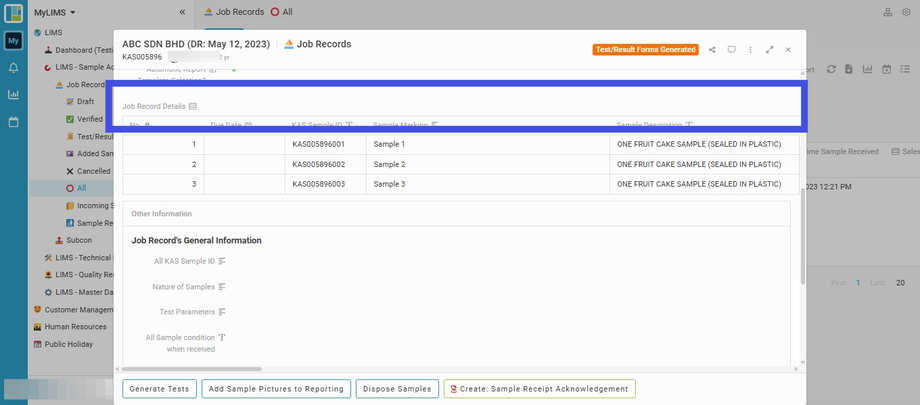The image size is (920, 405).
Task: Click the calendar-add icon in background toolbar
Action: pos(887,69)
